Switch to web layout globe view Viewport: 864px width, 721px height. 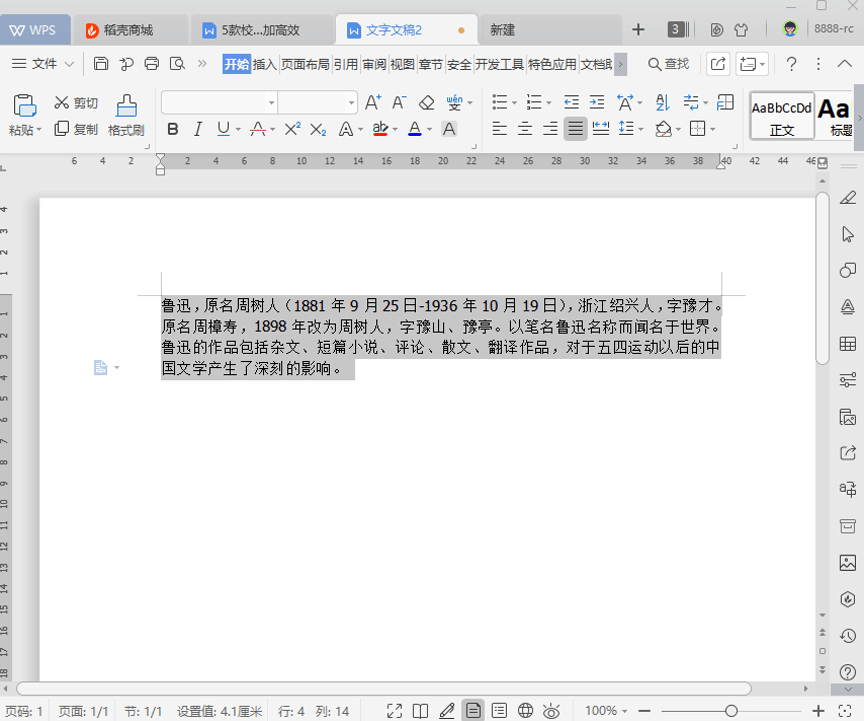(x=526, y=711)
